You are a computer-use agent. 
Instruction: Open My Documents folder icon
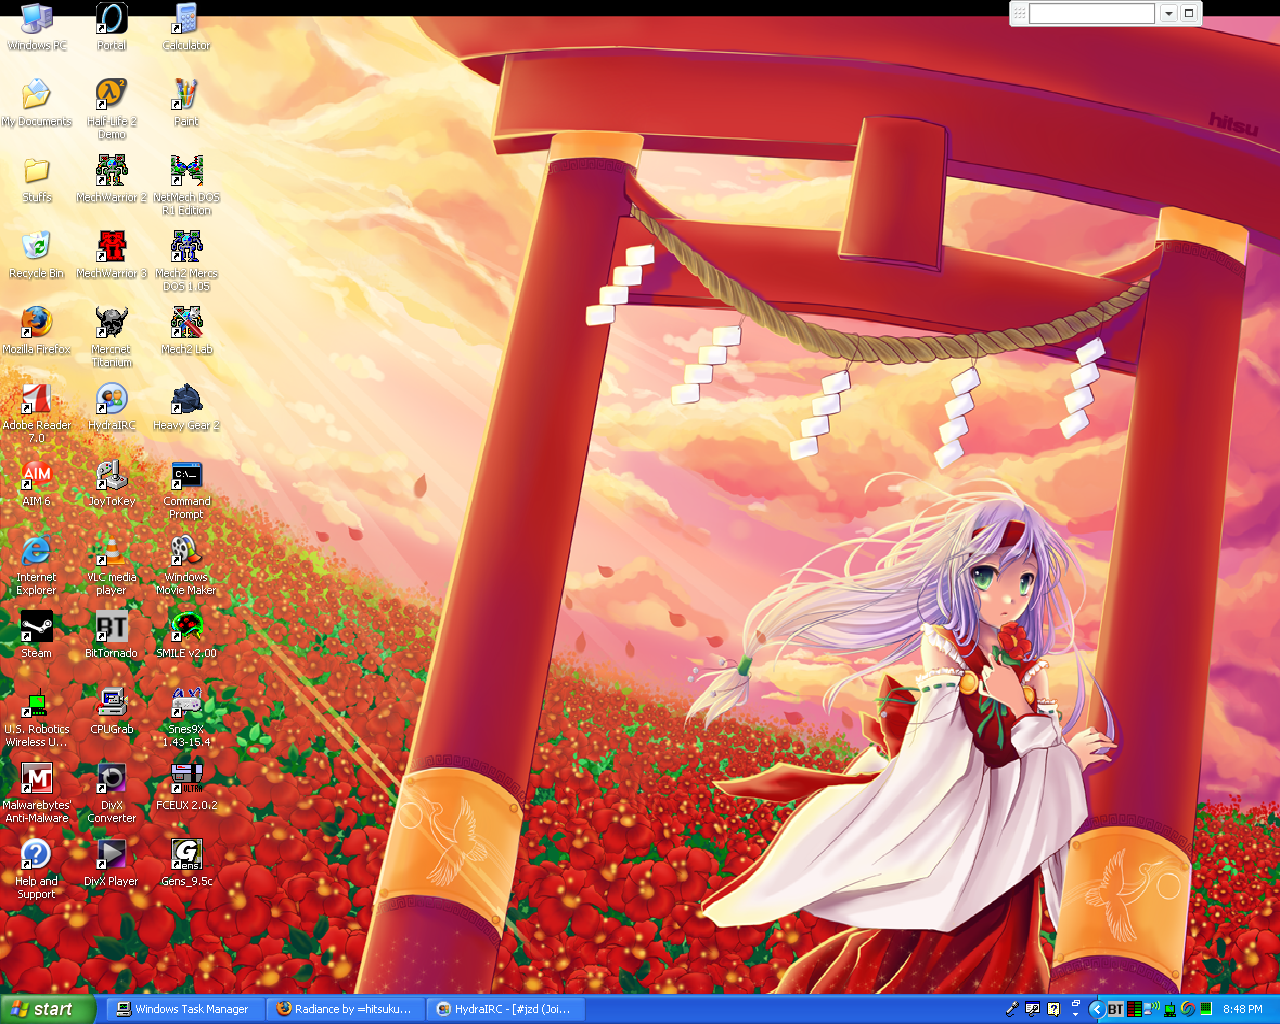coord(37,103)
